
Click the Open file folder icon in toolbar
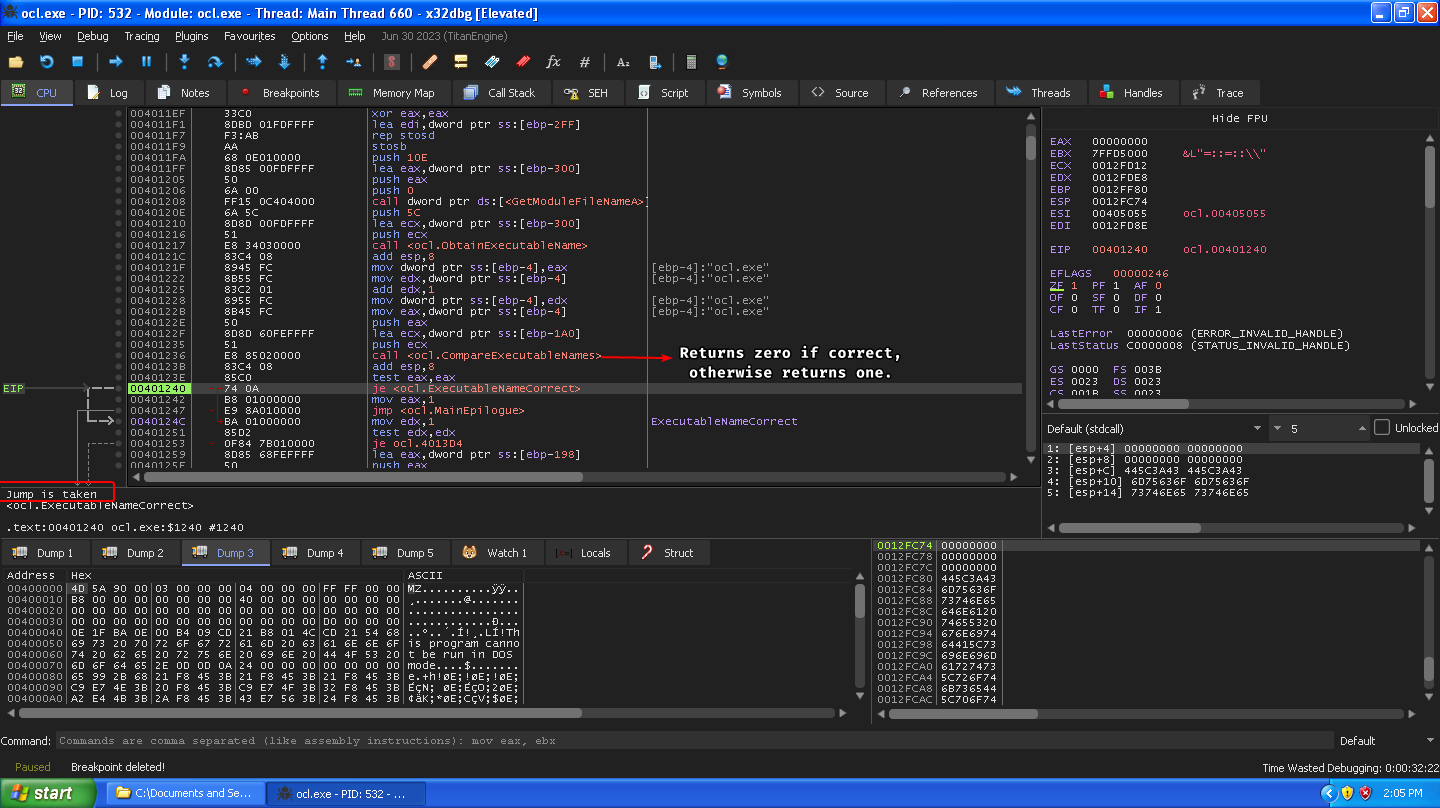16,62
